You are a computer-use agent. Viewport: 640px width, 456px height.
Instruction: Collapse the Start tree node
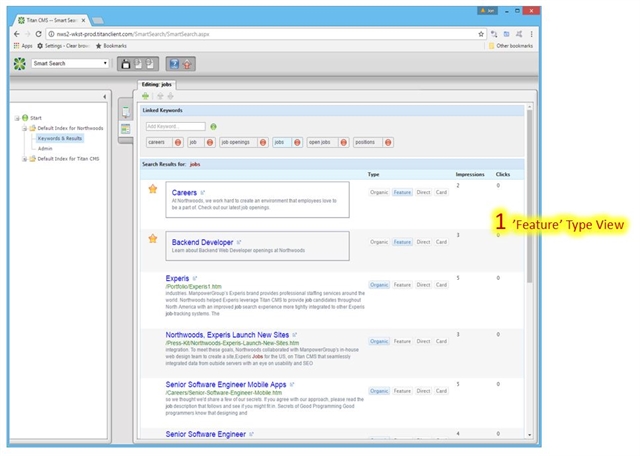coord(17,118)
